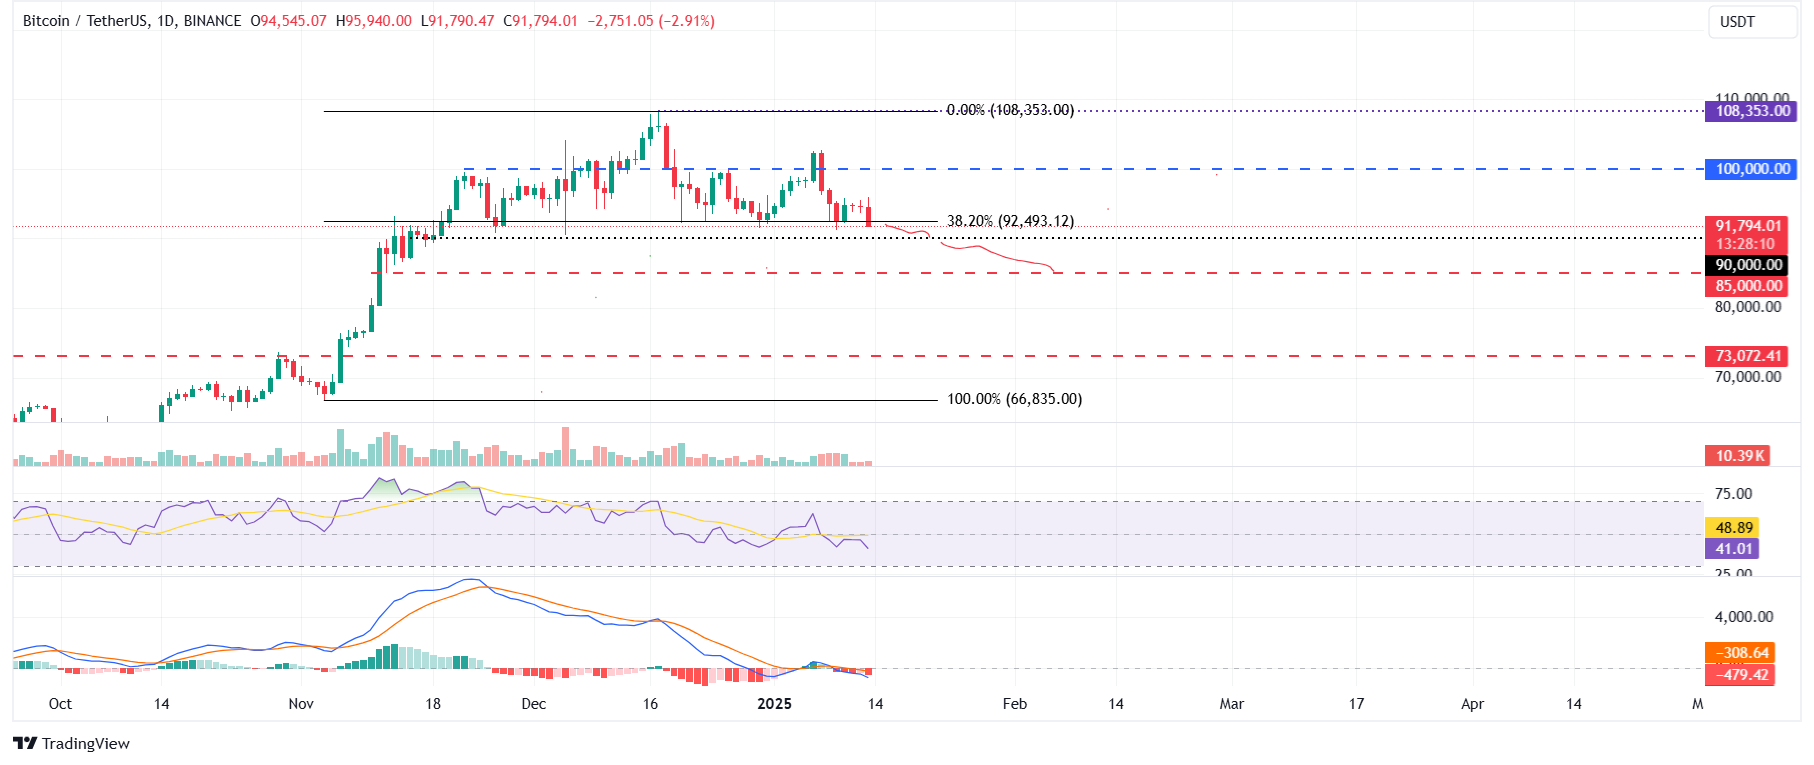1814x765 pixels.
Task: Open the USDT currency selector
Action: click(1752, 22)
